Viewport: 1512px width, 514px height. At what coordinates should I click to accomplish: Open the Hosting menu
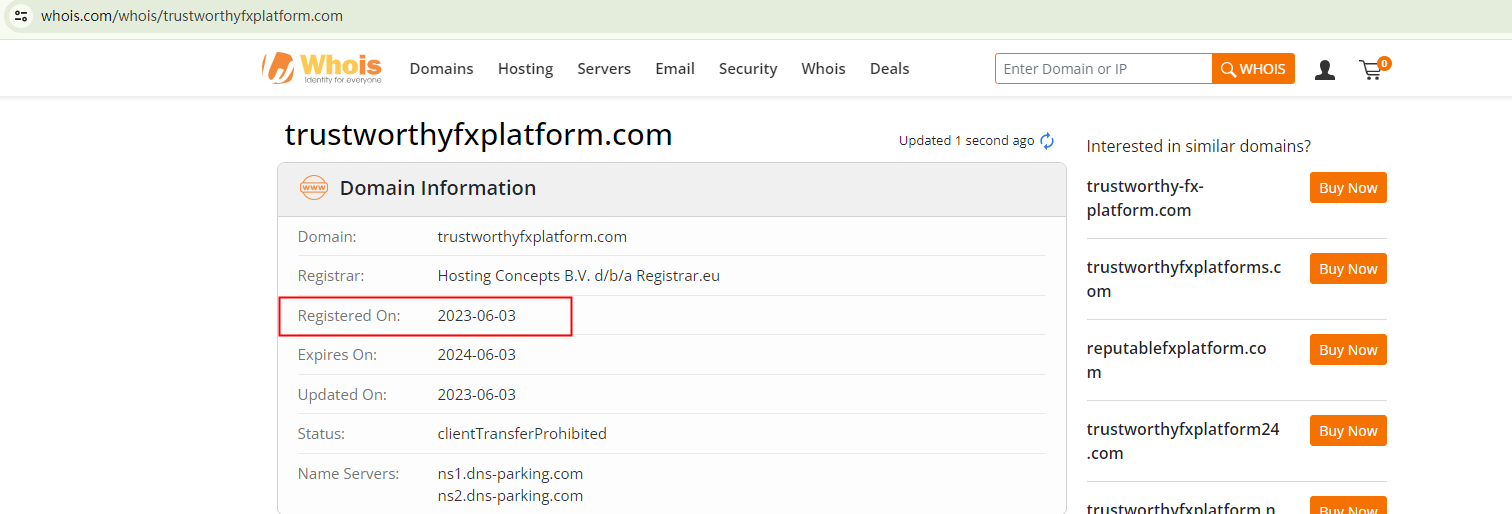pyautogui.click(x=525, y=69)
